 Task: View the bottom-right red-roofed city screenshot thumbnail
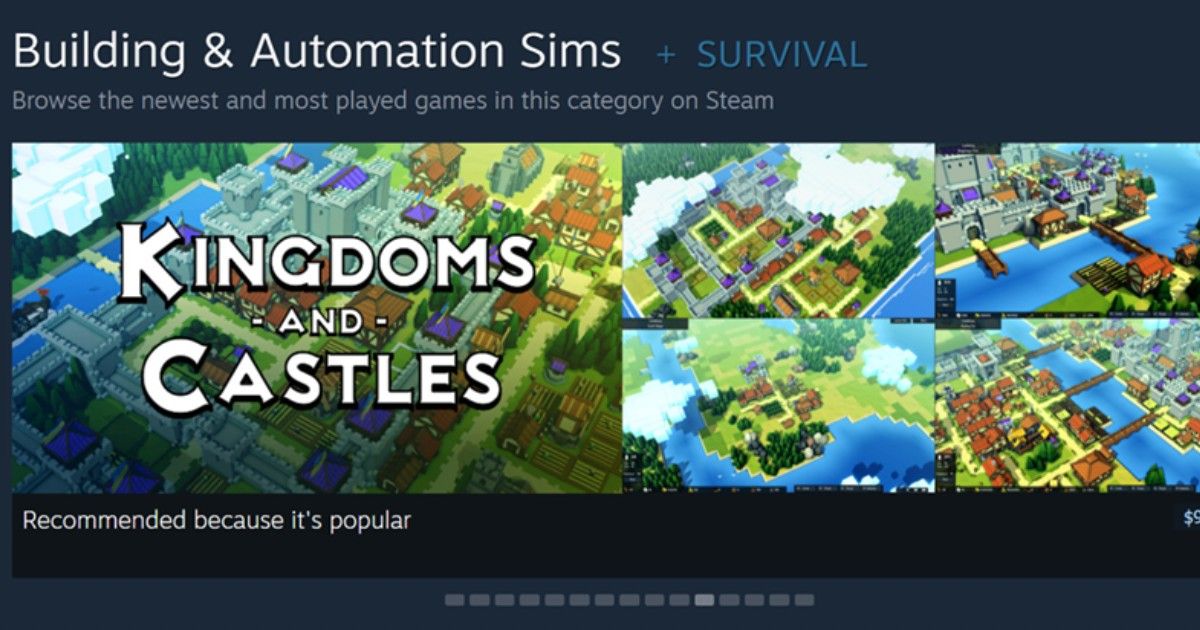tap(1067, 406)
